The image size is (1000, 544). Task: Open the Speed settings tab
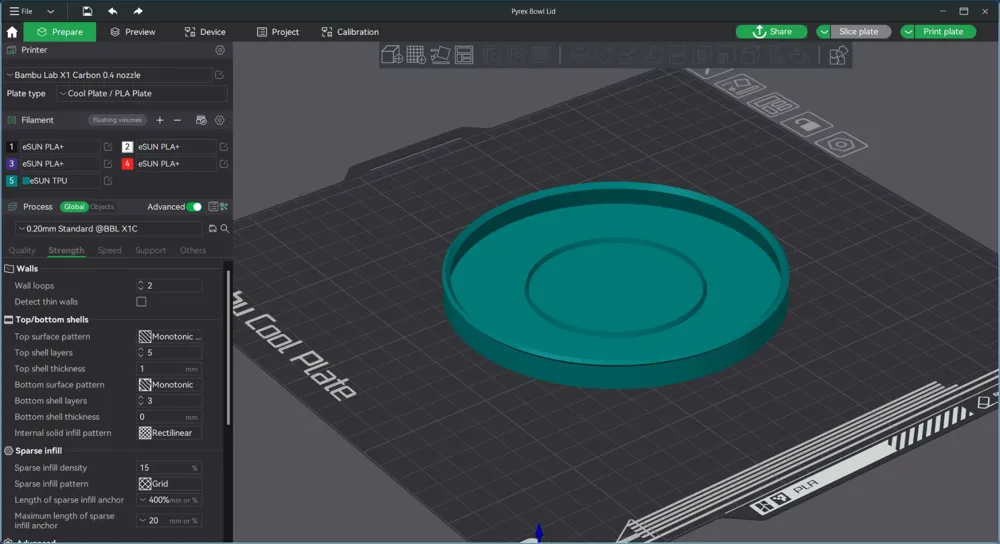pos(110,251)
